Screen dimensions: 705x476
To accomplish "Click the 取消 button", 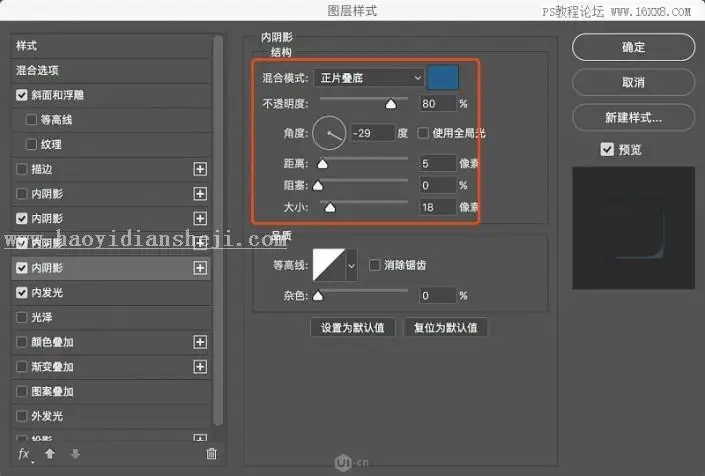I will point(633,82).
